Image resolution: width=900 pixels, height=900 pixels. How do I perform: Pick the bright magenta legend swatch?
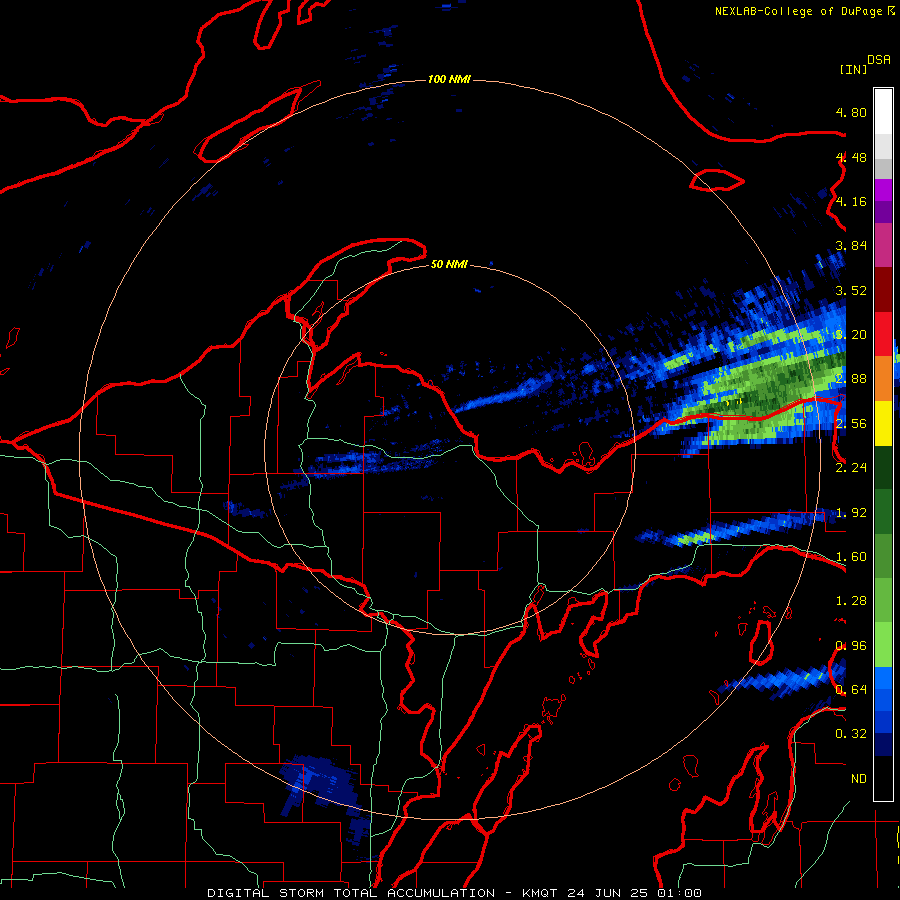point(883,189)
